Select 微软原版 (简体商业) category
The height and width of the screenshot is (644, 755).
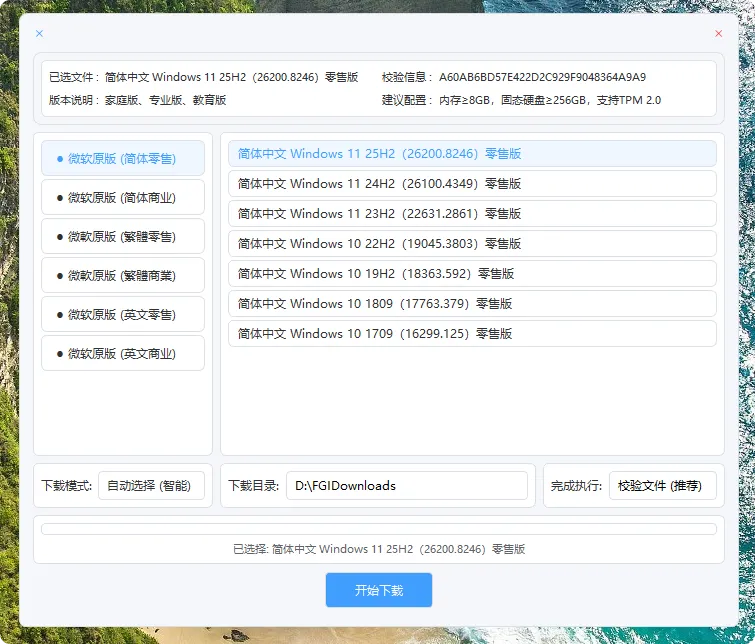click(x=123, y=197)
